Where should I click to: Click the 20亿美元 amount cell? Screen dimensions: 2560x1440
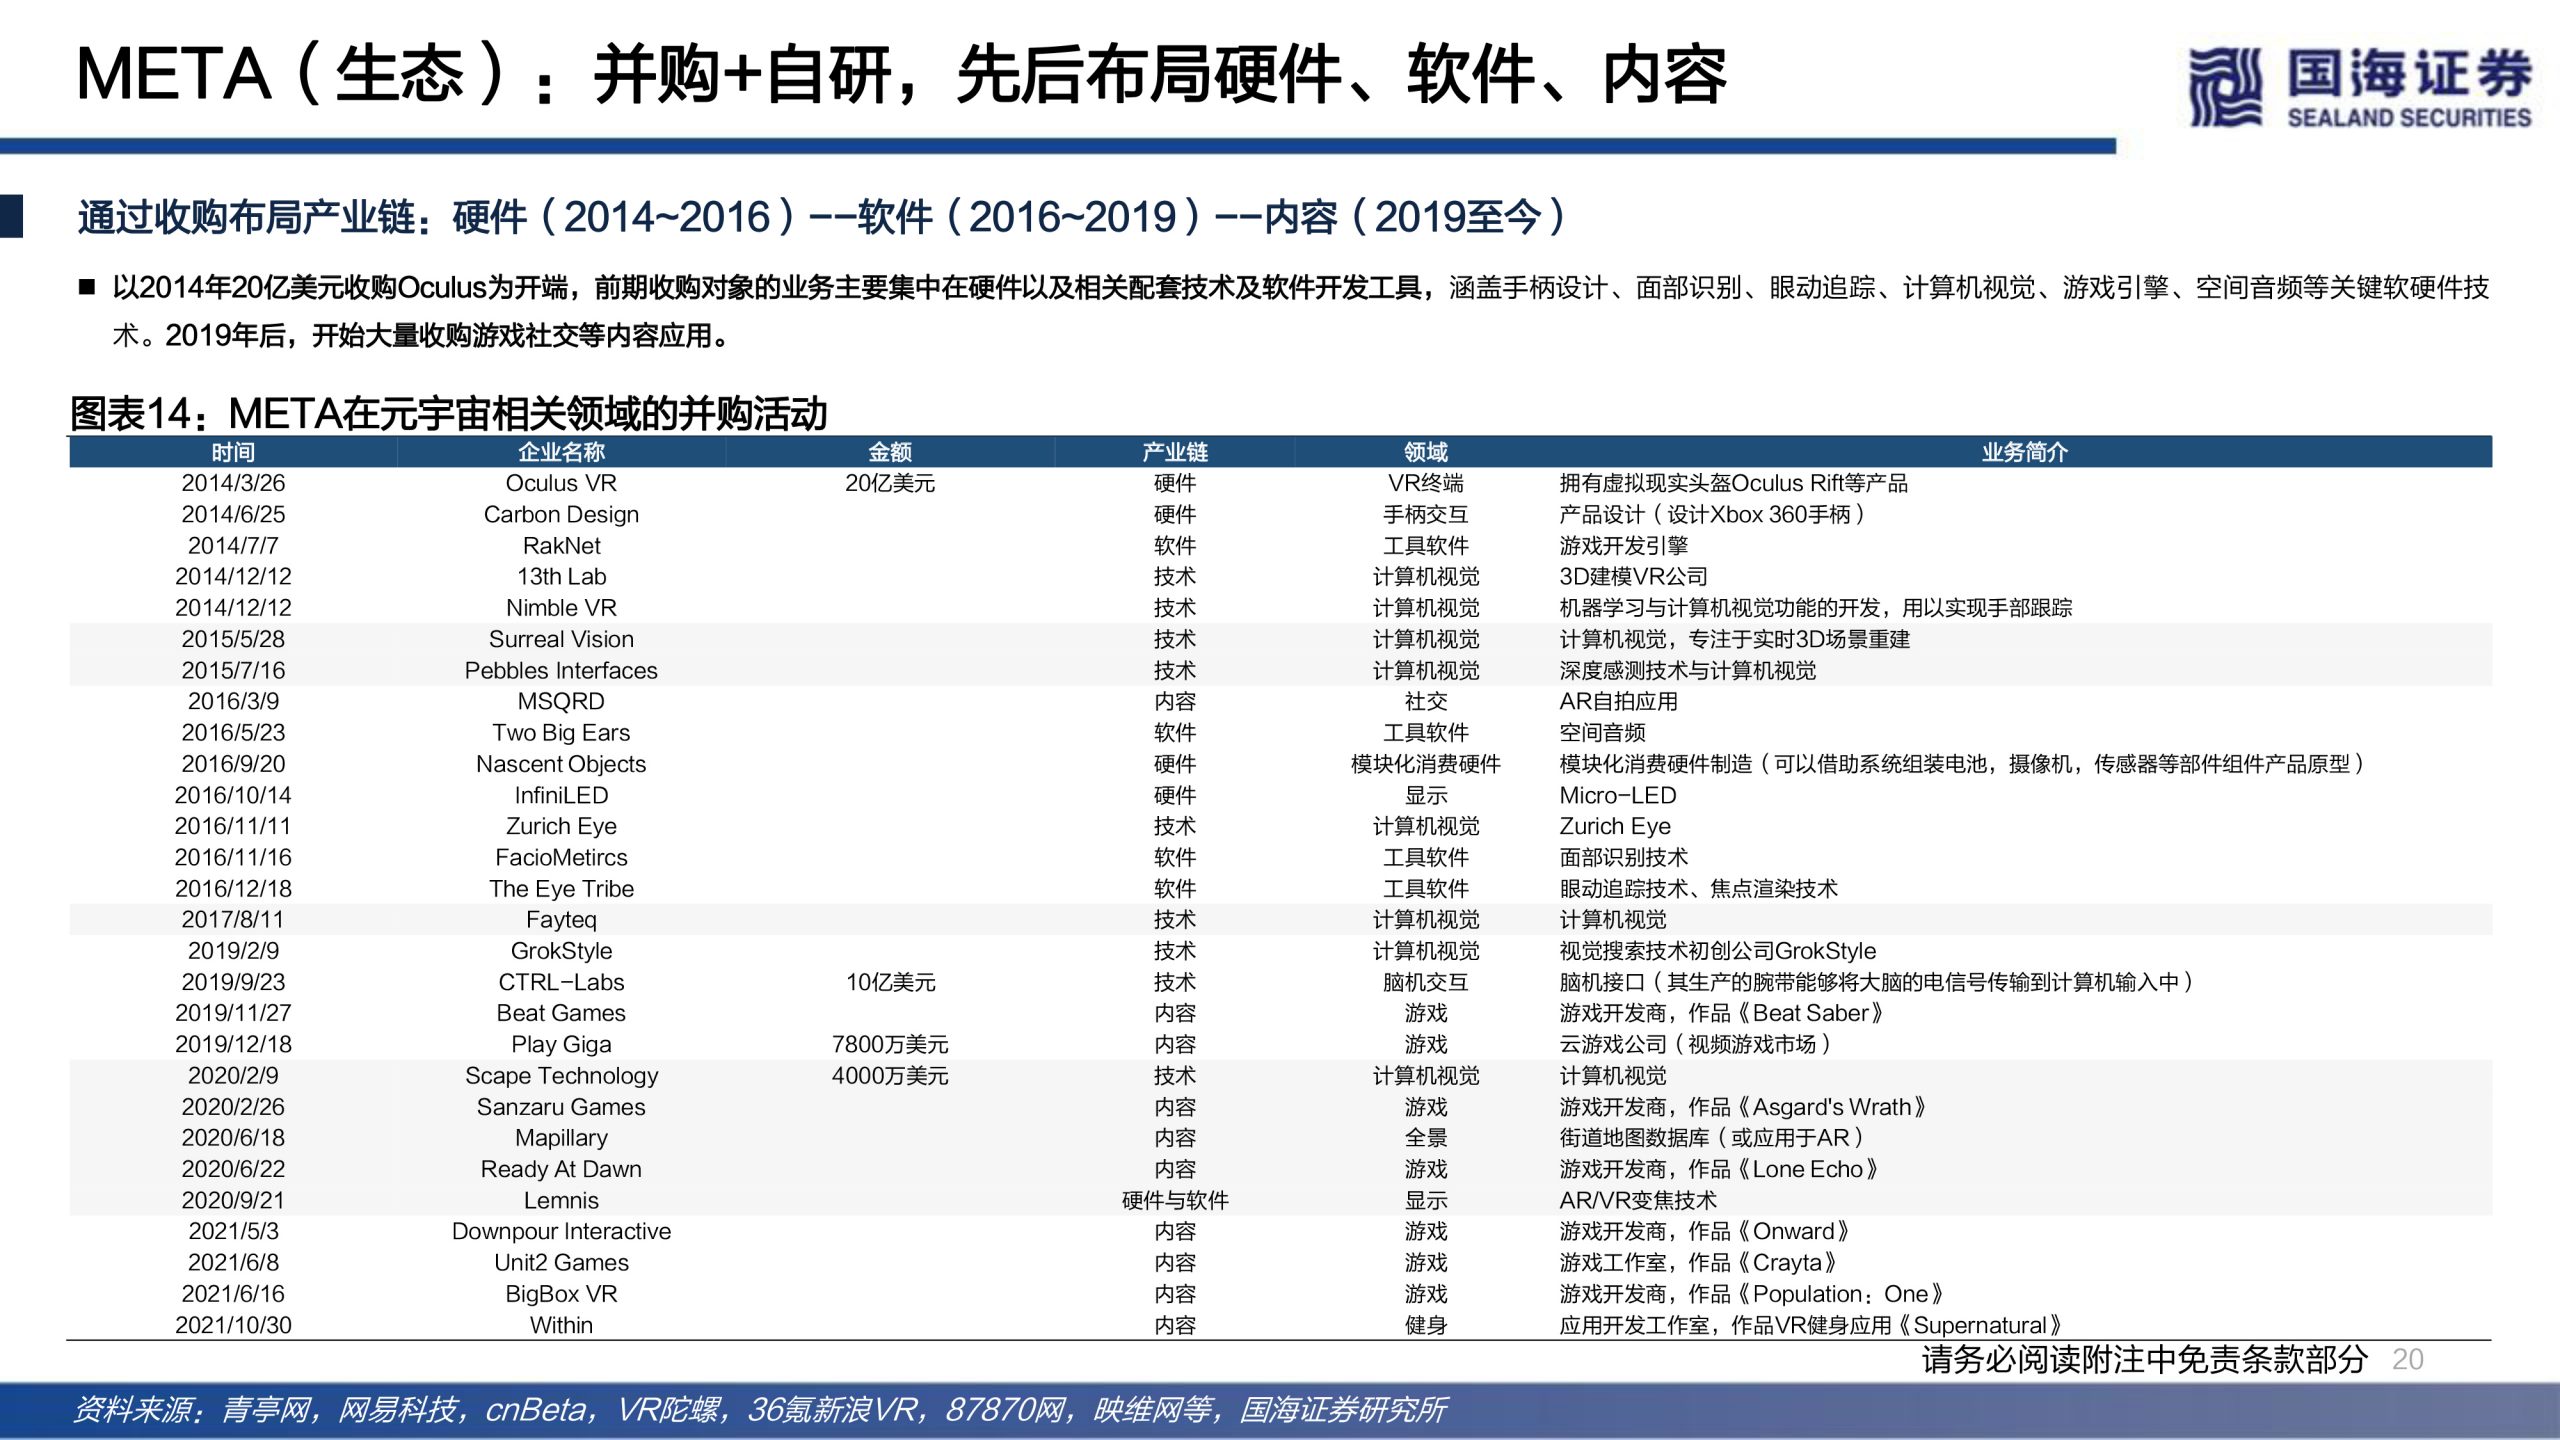click(x=890, y=483)
